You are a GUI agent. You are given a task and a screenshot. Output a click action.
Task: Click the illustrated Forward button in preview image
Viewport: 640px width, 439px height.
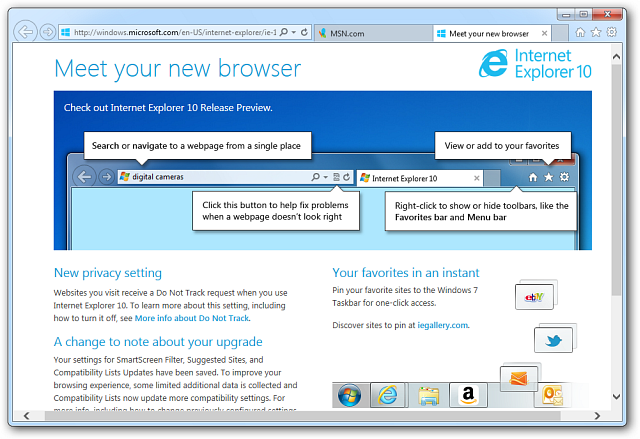click(x=106, y=177)
